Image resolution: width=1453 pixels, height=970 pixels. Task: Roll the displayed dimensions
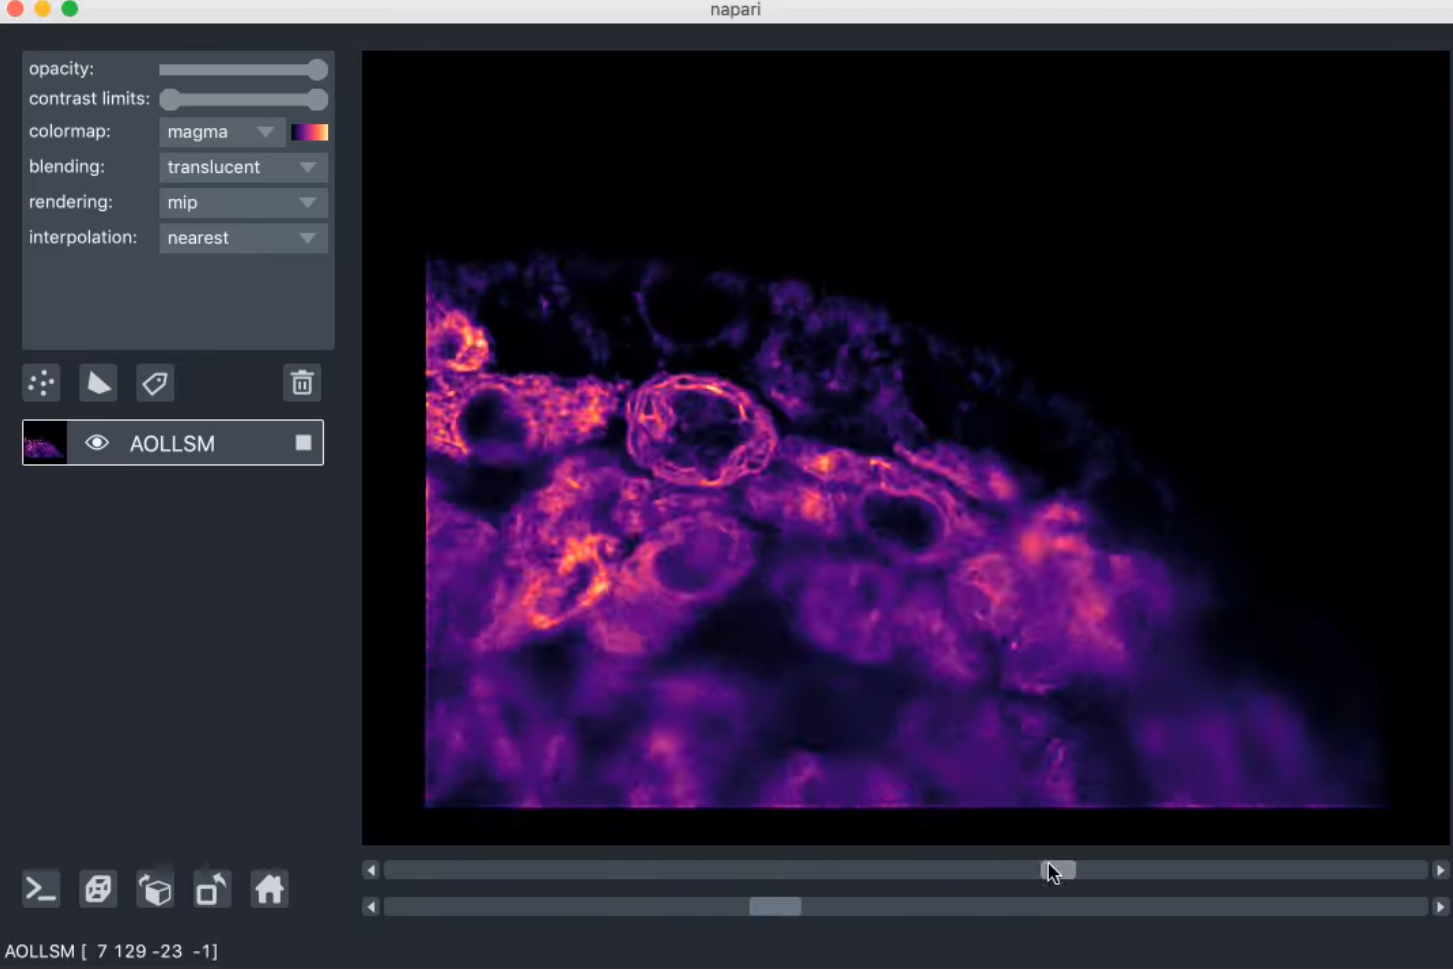tap(155, 888)
